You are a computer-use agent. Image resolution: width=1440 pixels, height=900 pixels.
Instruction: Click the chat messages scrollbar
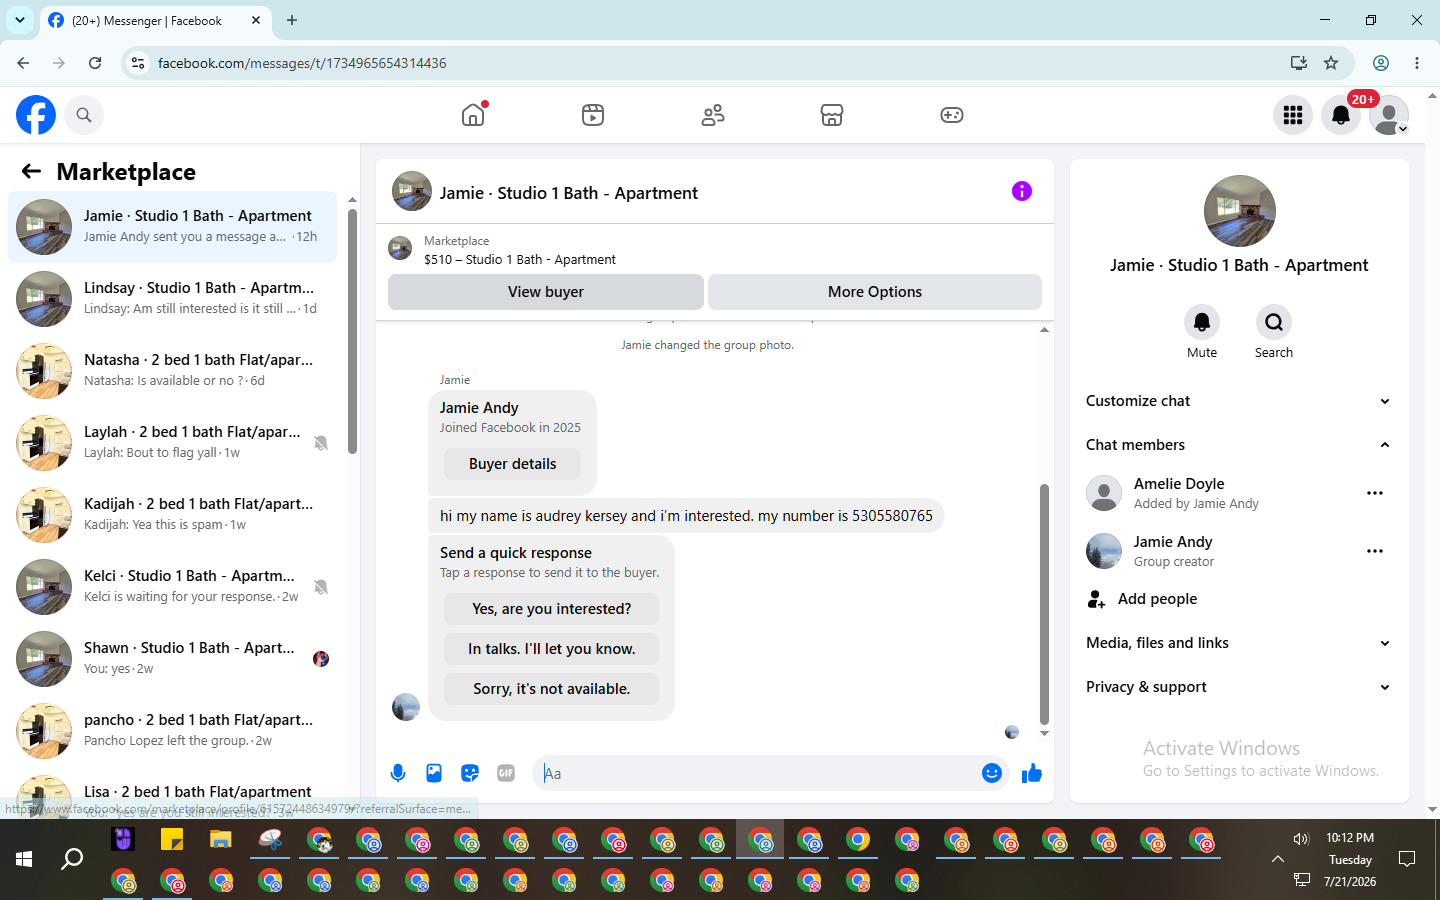point(1044,605)
